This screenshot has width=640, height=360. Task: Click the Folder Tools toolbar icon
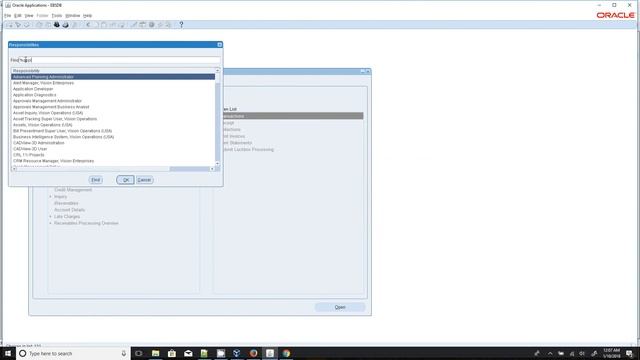[168, 25]
